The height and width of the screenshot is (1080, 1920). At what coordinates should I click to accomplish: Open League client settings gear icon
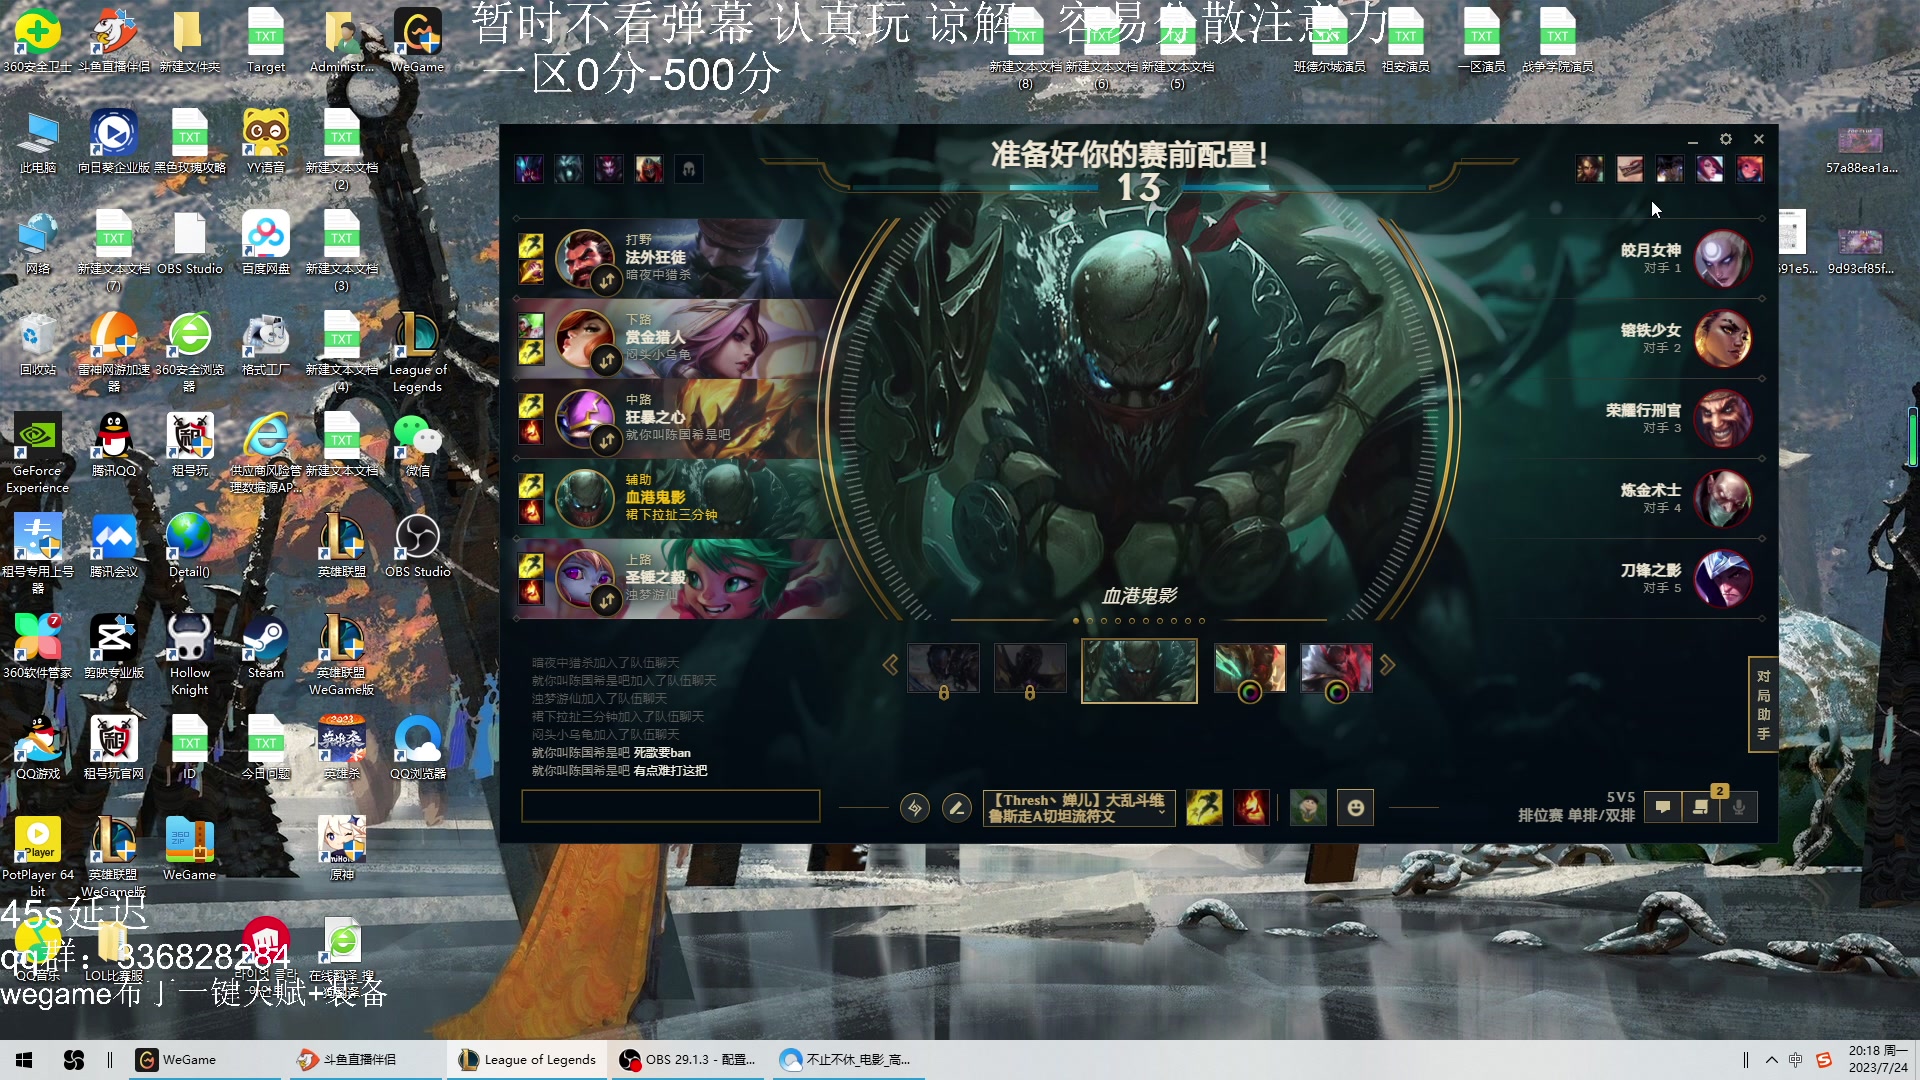tap(1725, 139)
